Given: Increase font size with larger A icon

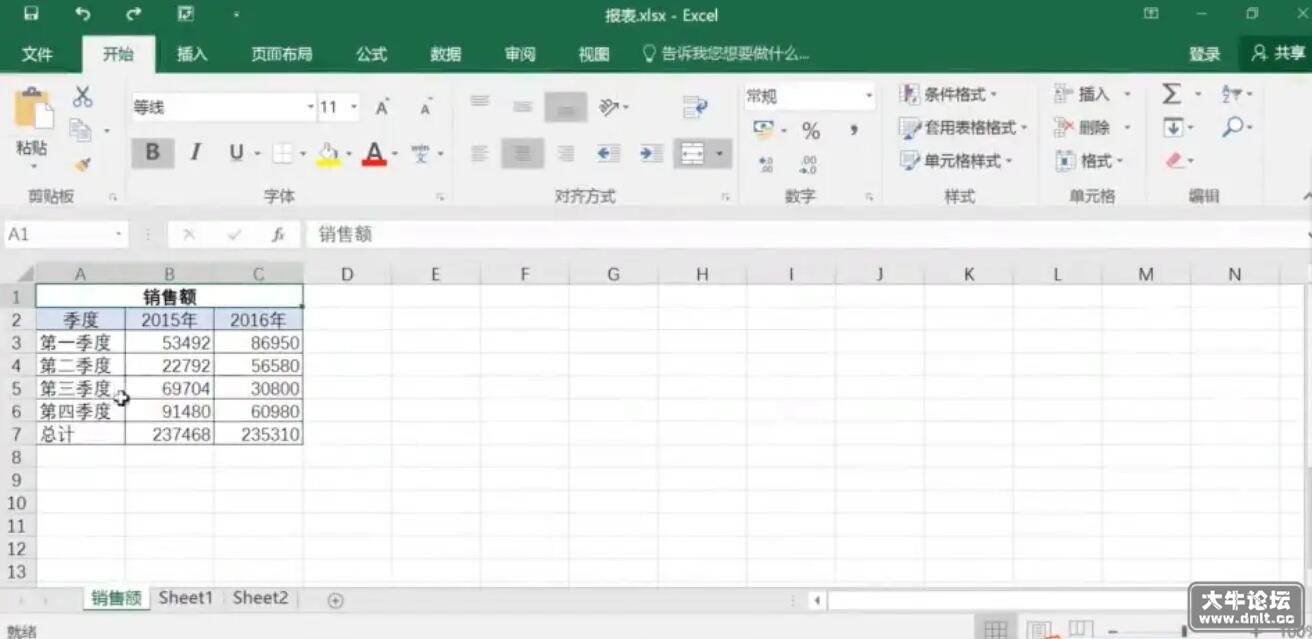Looking at the screenshot, I should click(x=382, y=107).
